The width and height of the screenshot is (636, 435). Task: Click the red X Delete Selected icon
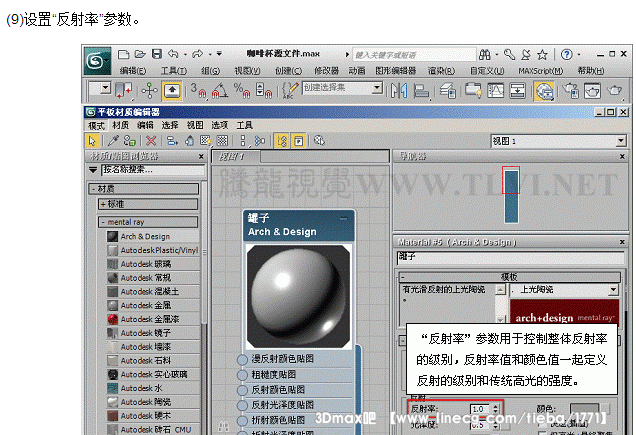151,141
